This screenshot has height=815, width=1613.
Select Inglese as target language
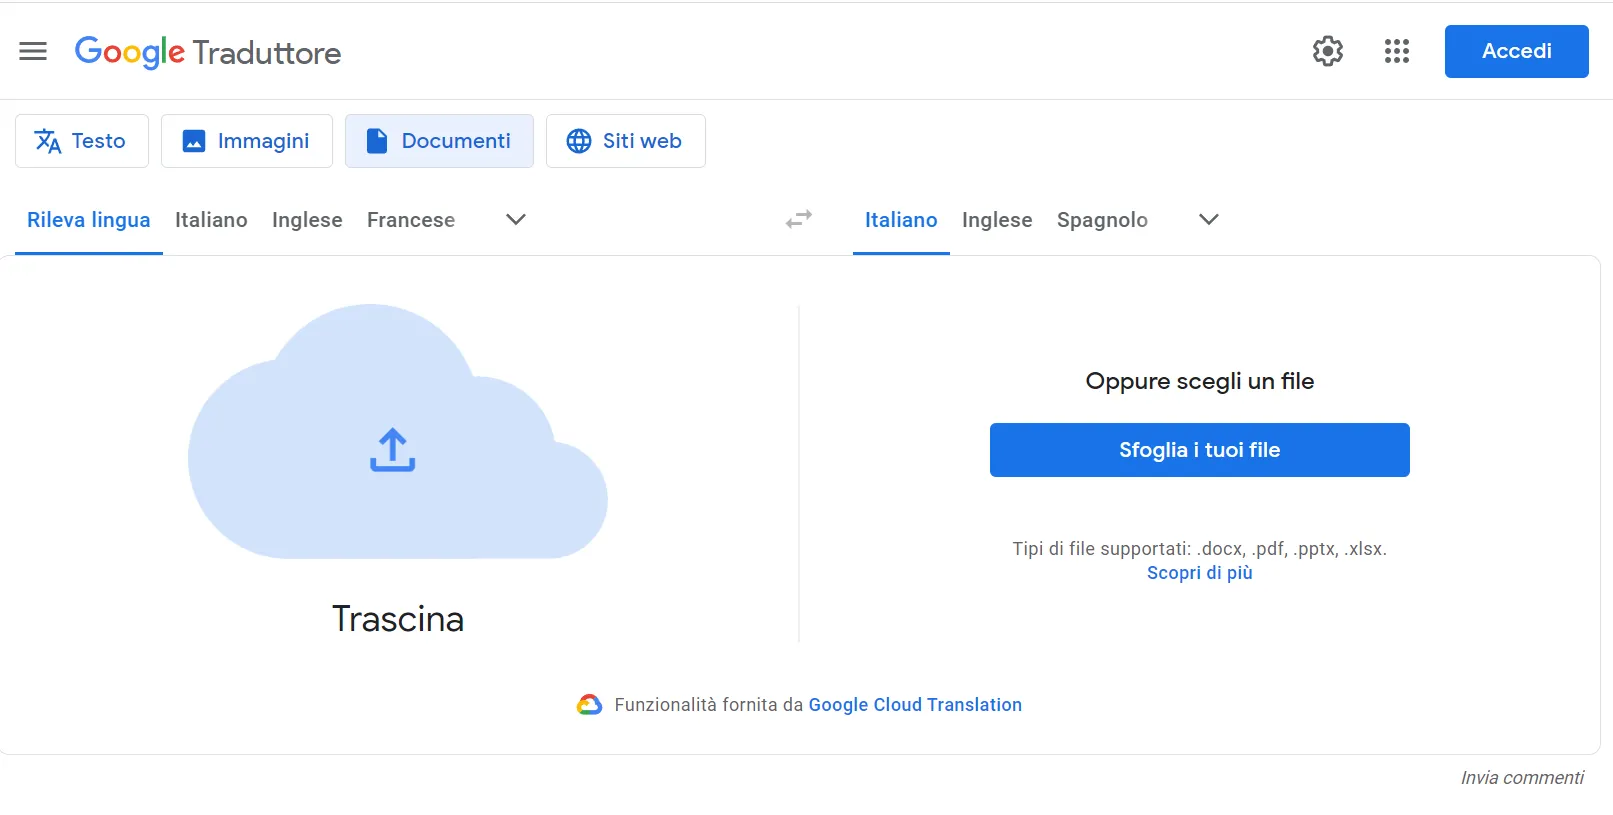[x=997, y=220]
